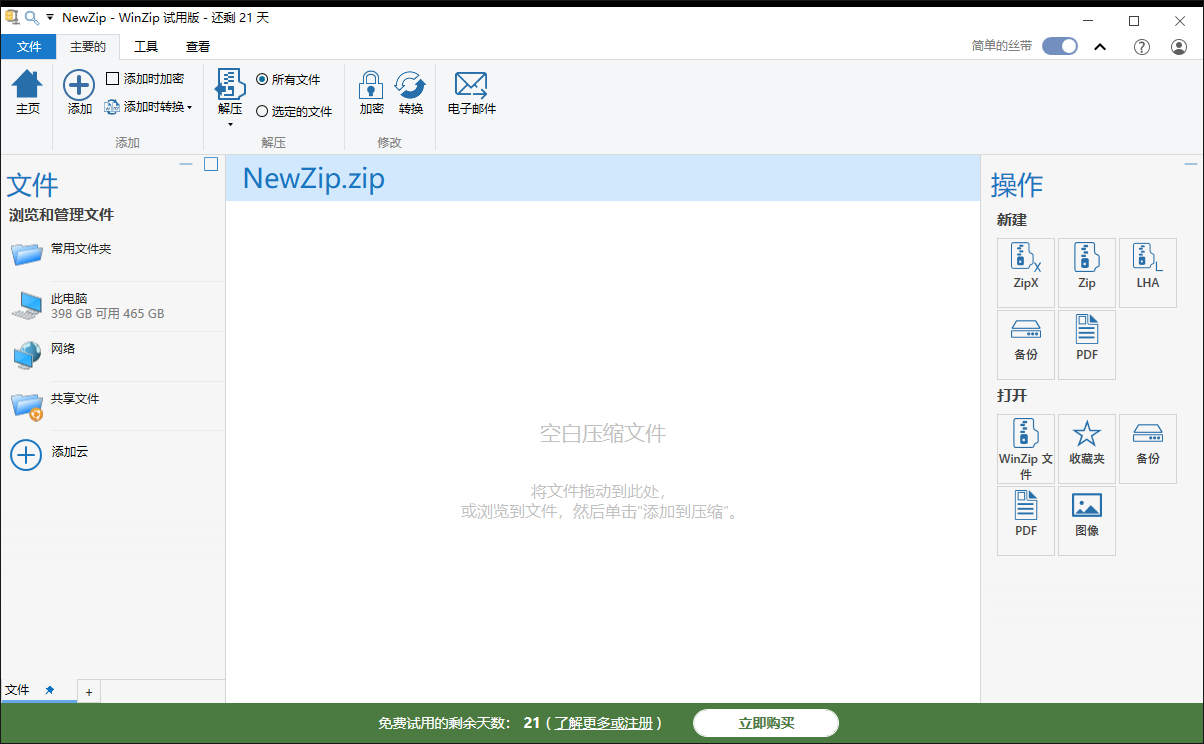Open the 加密 (Encrypt) tool
1204x744 pixels.
[370, 92]
